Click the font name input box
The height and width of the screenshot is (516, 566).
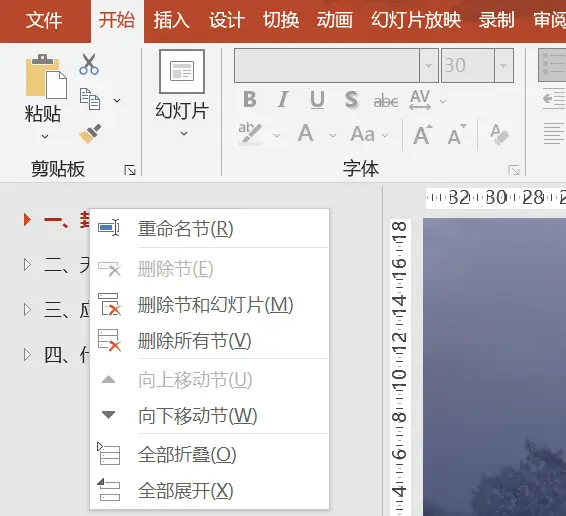327,66
